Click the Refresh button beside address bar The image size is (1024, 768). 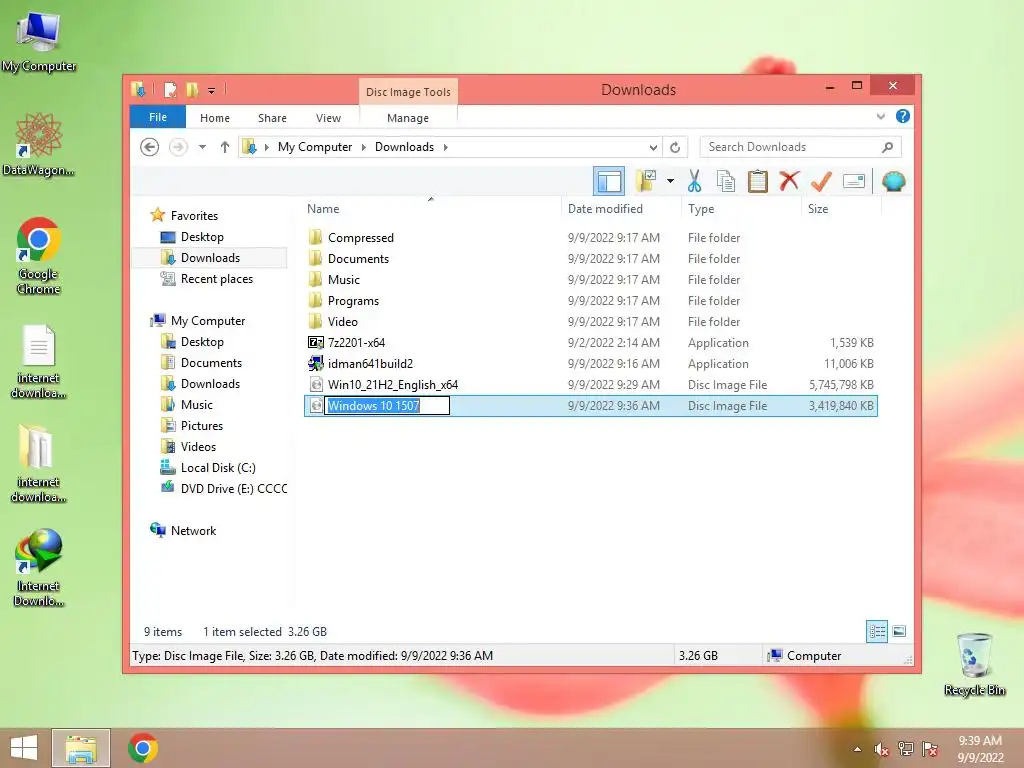[675, 147]
